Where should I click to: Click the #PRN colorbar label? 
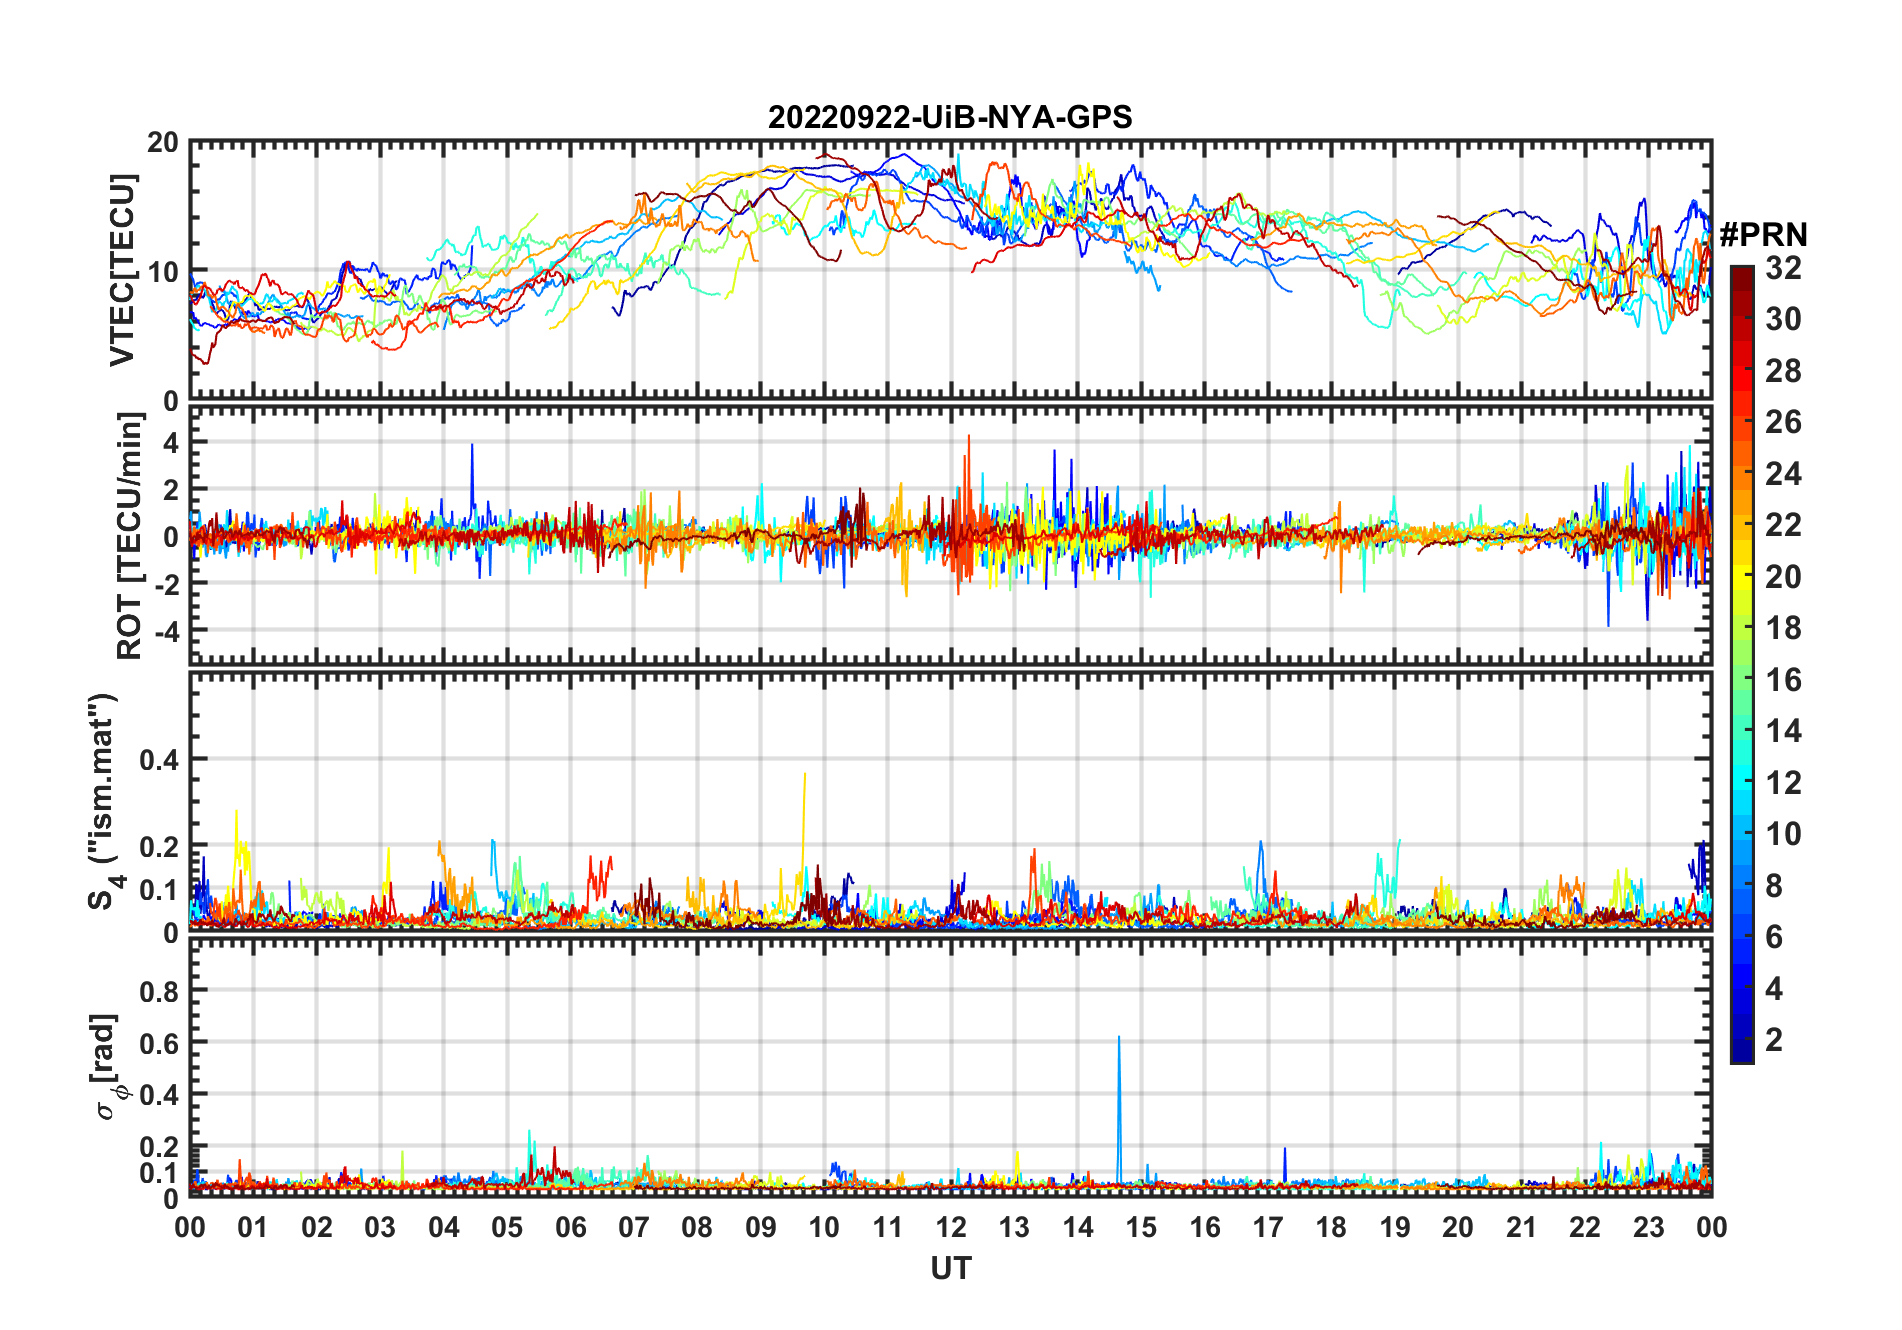(1763, 235)
